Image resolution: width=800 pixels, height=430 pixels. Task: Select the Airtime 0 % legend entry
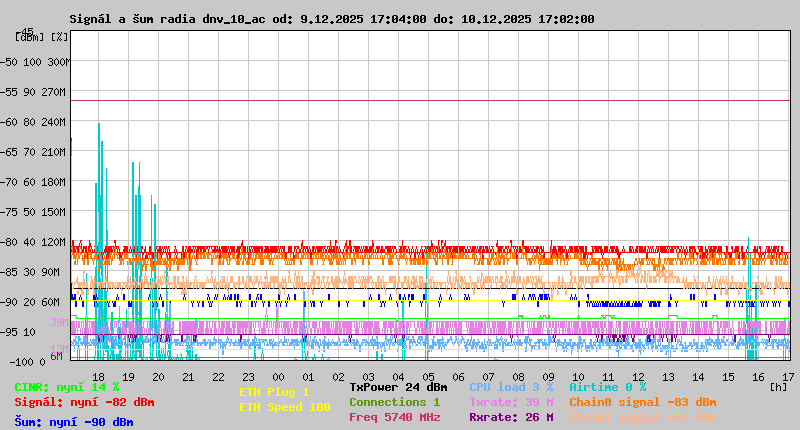click(607, 387)
